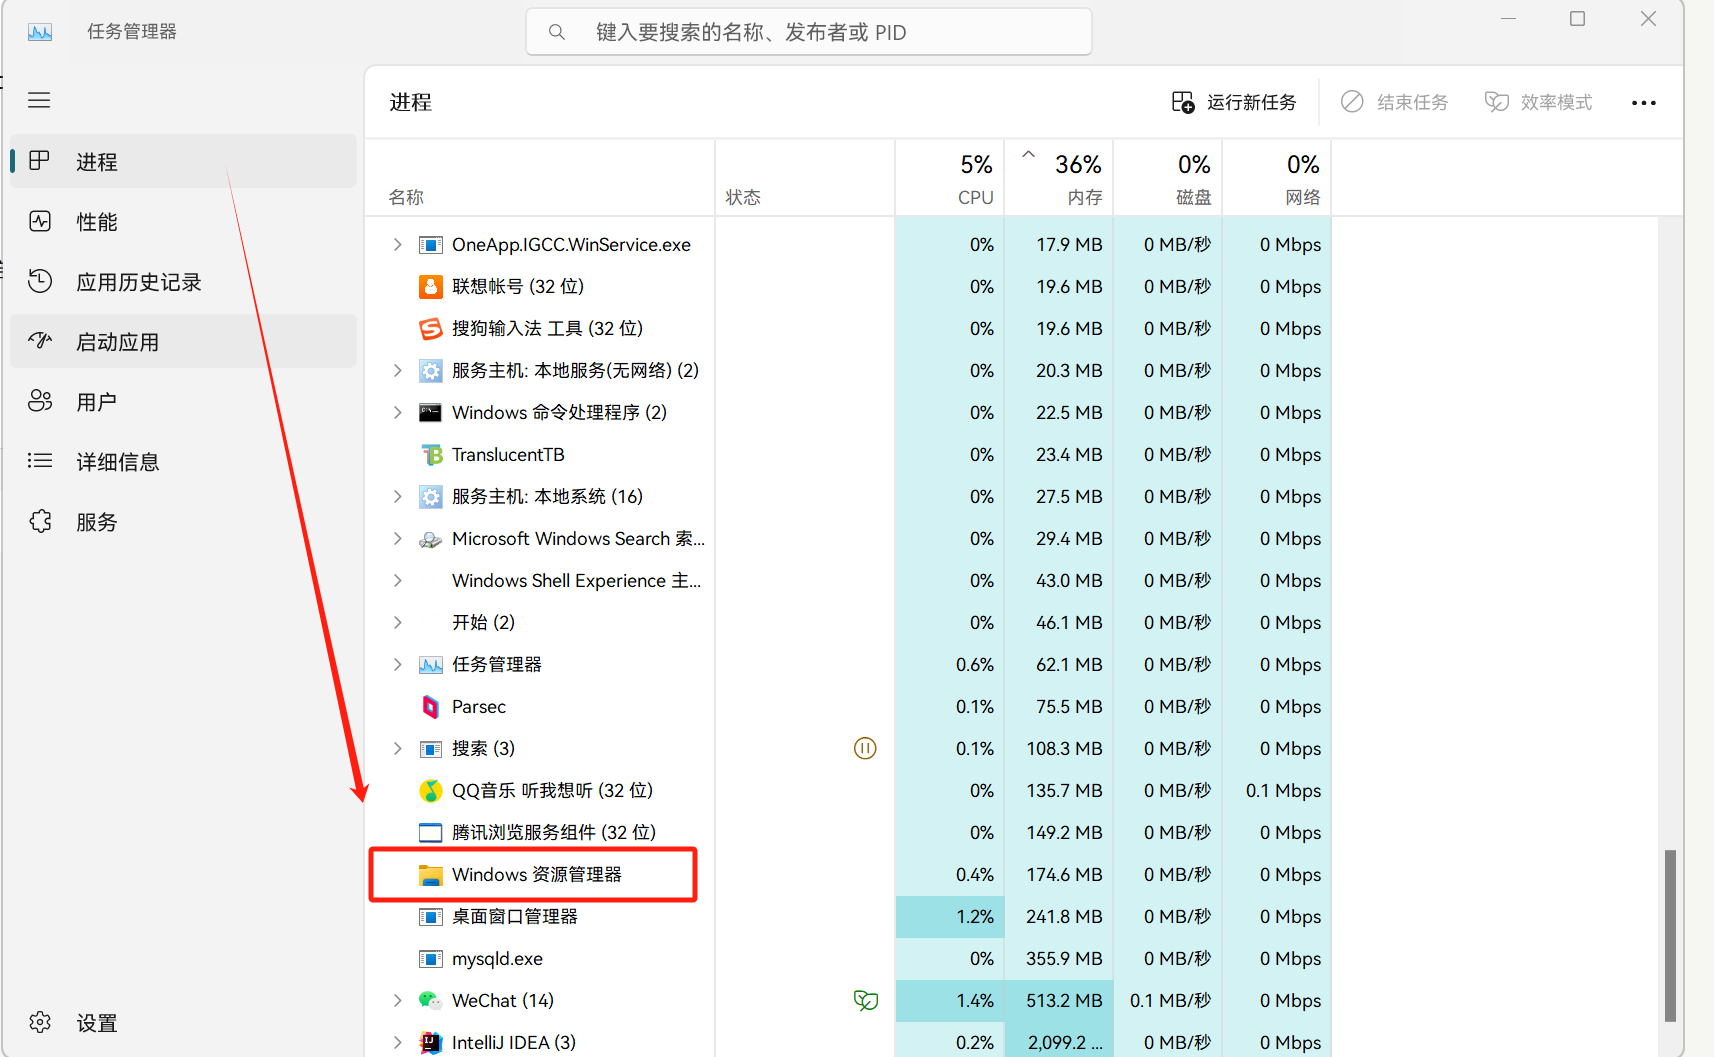Viewport: 1714px width, 1057px height.
Task: Expand the OneApp.IGCC.WinService.exe entry
Action: pos(398,245)
